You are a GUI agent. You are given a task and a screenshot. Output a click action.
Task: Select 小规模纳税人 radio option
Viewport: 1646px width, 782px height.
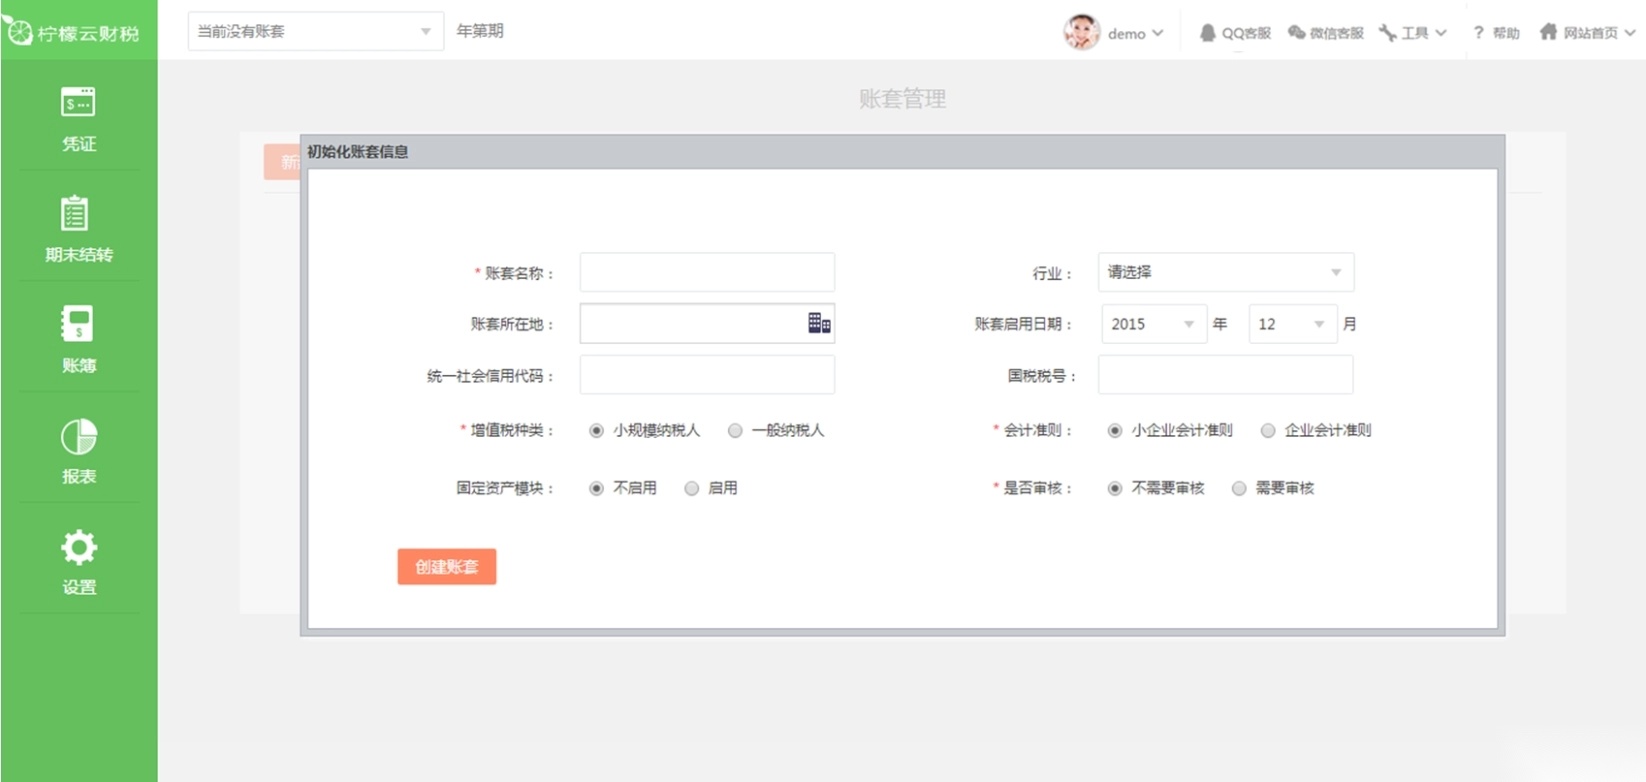[x=596, y=431]
